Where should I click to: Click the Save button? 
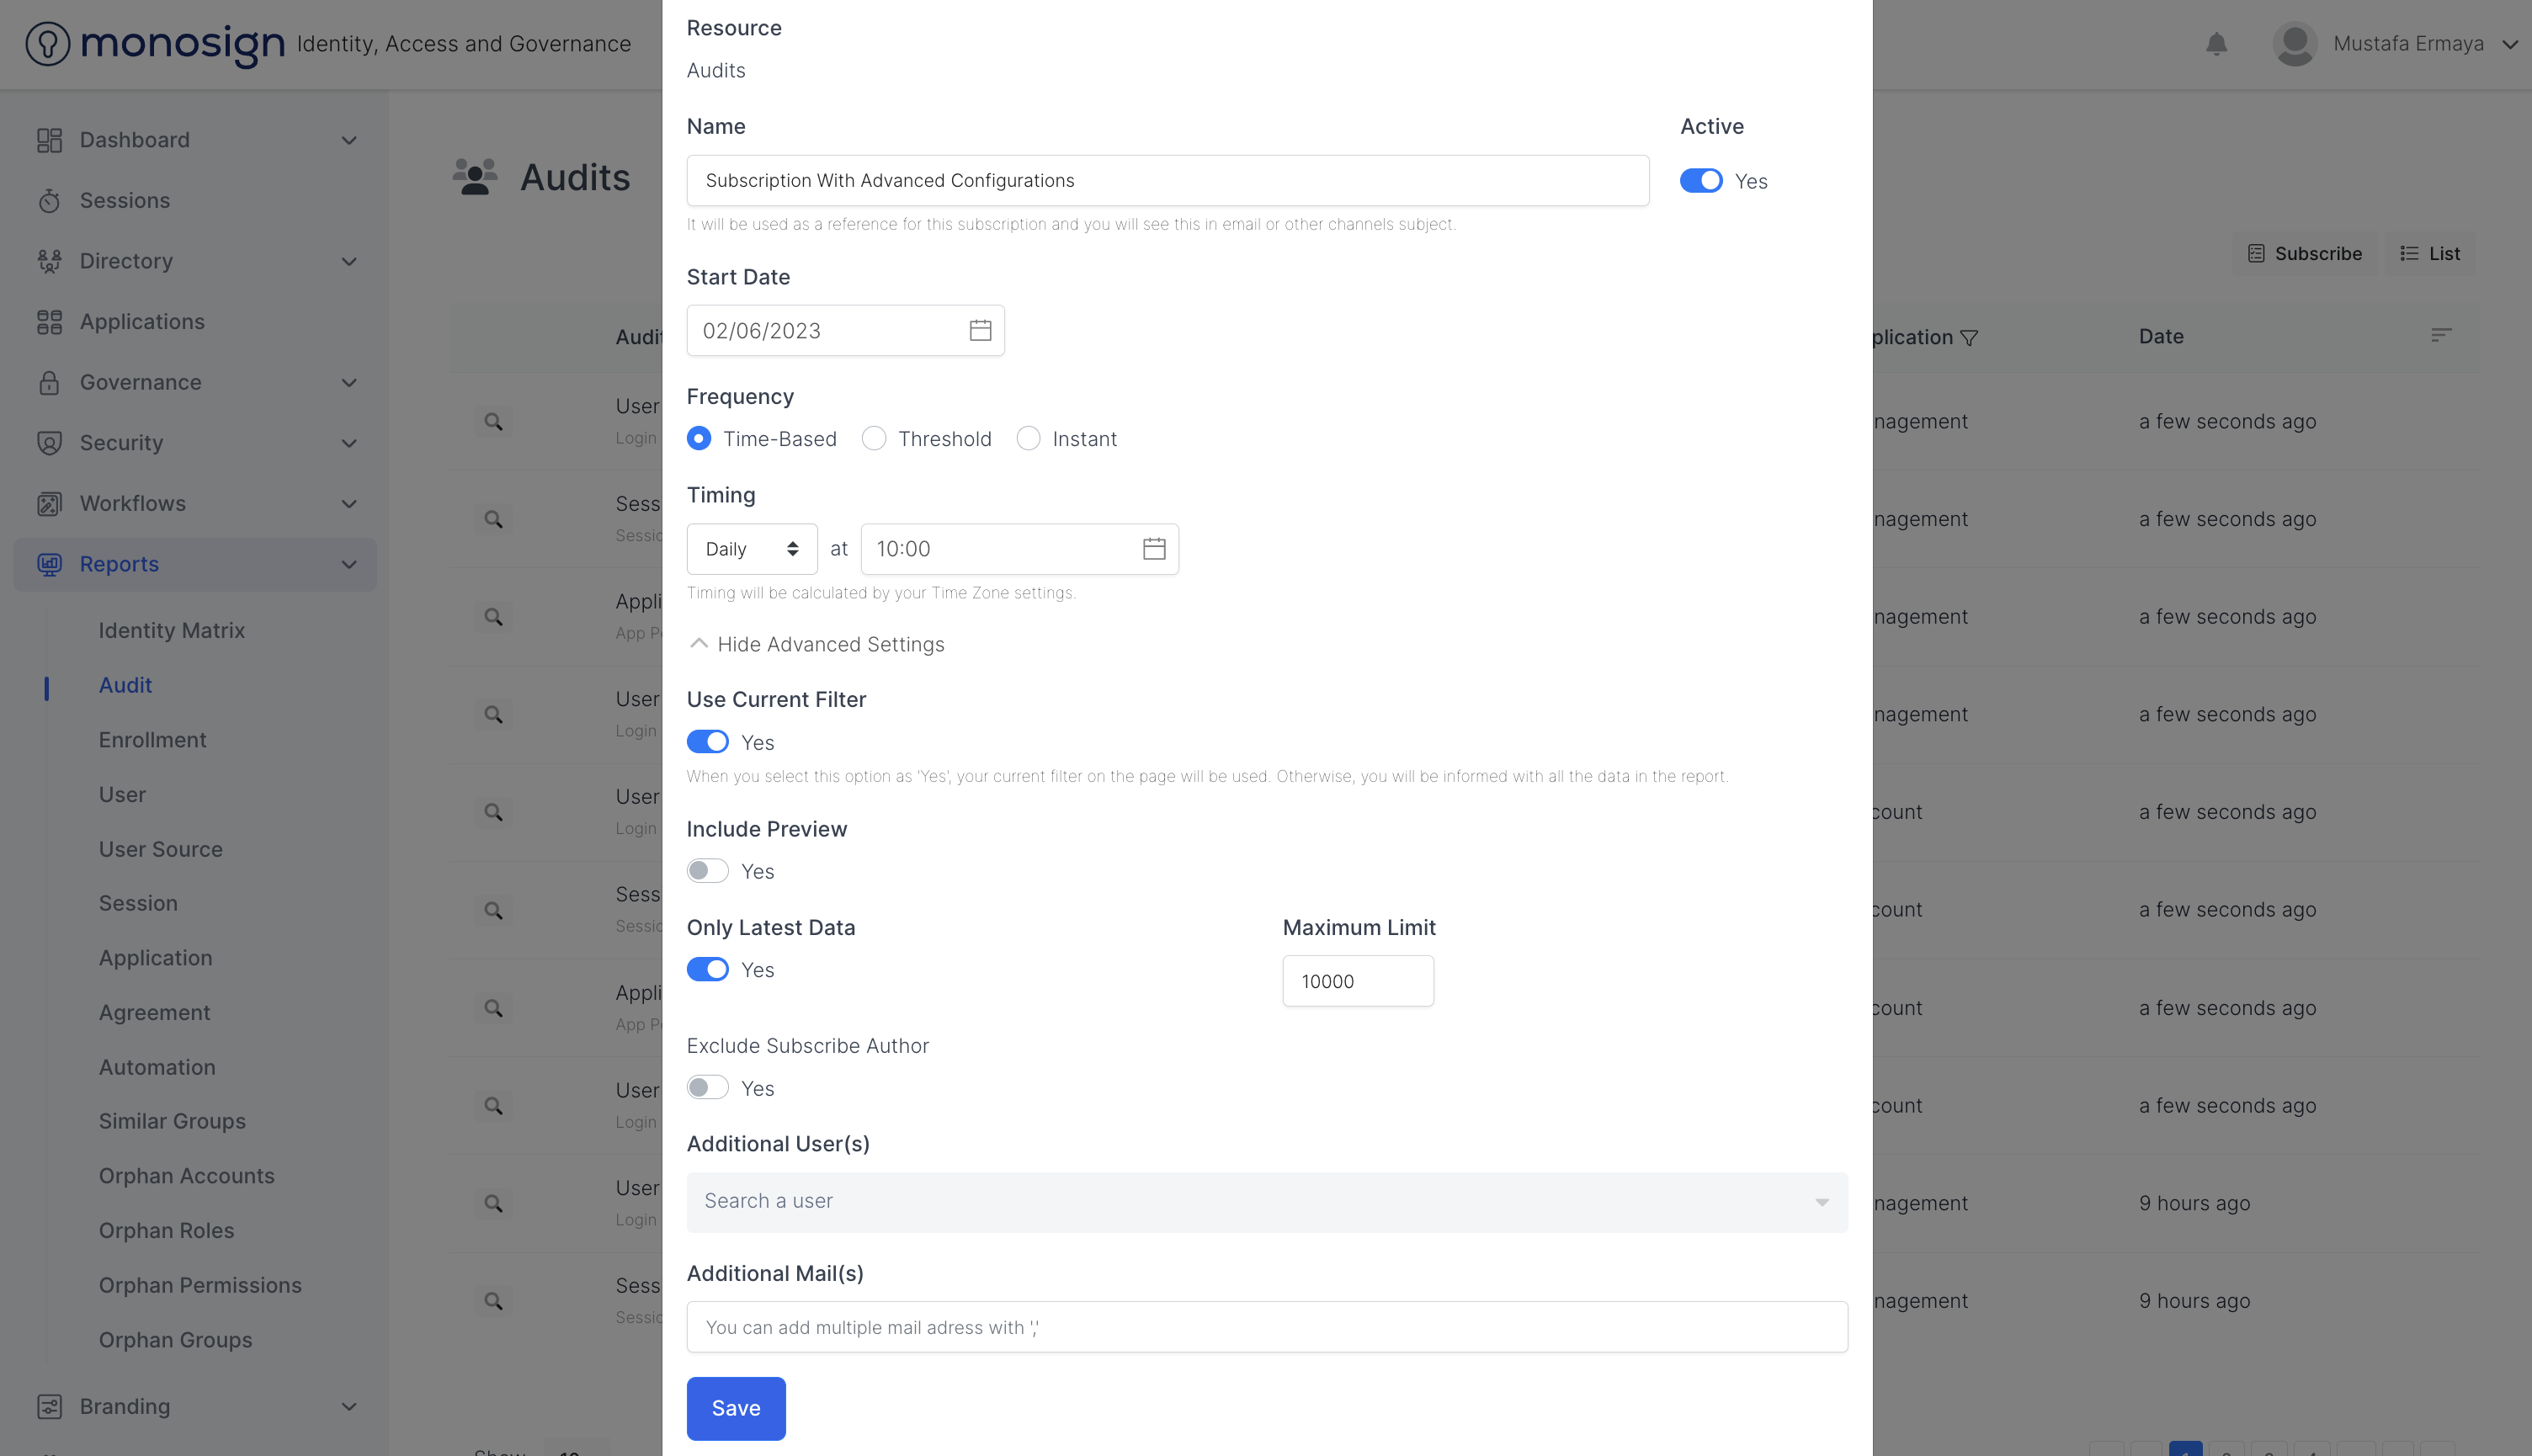pos(735,1408)
